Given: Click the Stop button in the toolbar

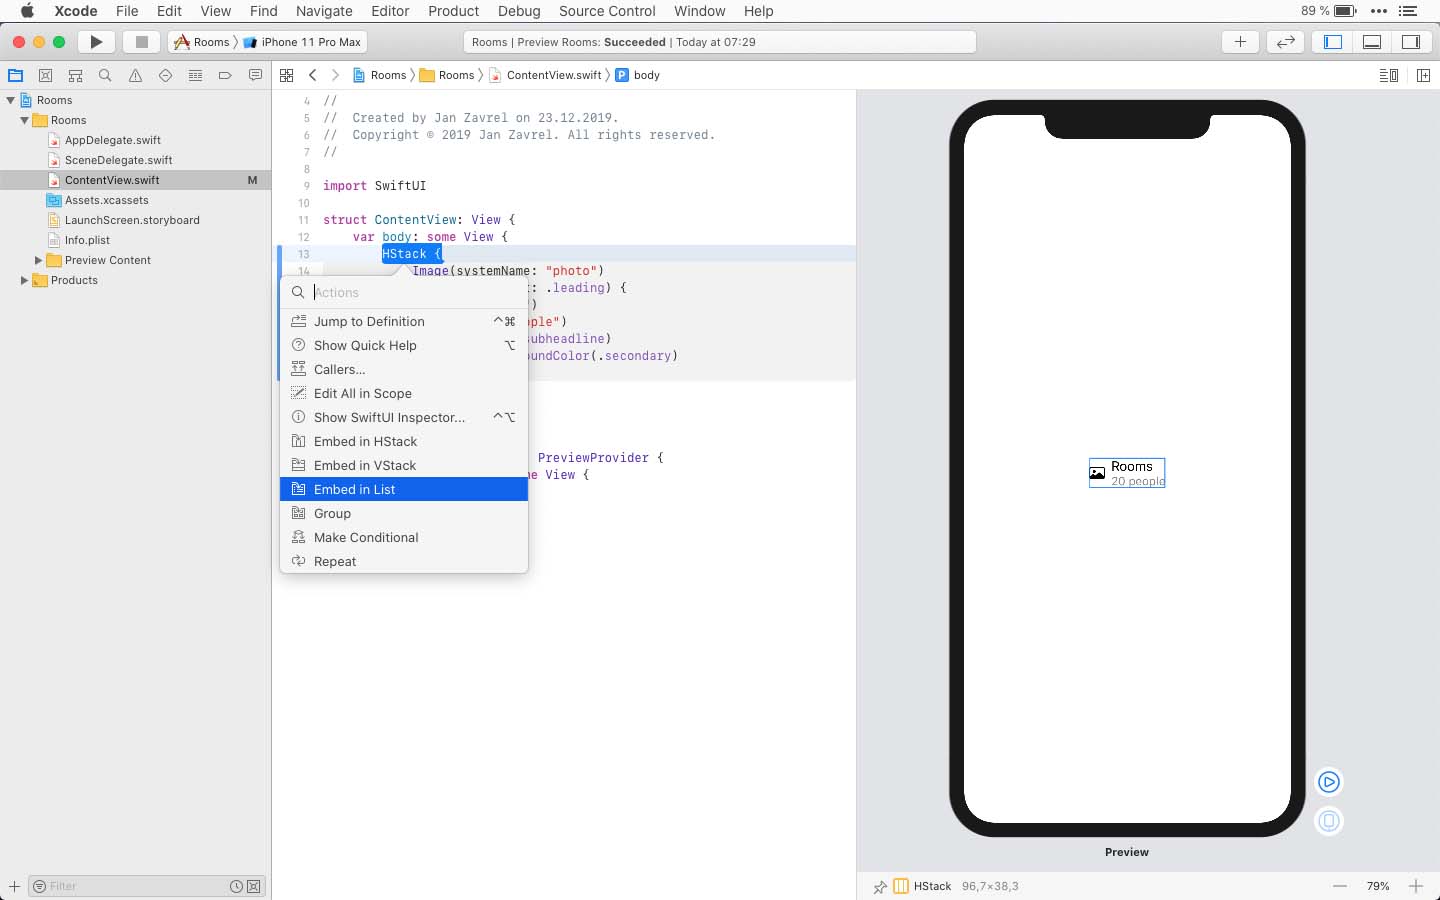Looking at the screenshot, I should [x=141, y=41].
